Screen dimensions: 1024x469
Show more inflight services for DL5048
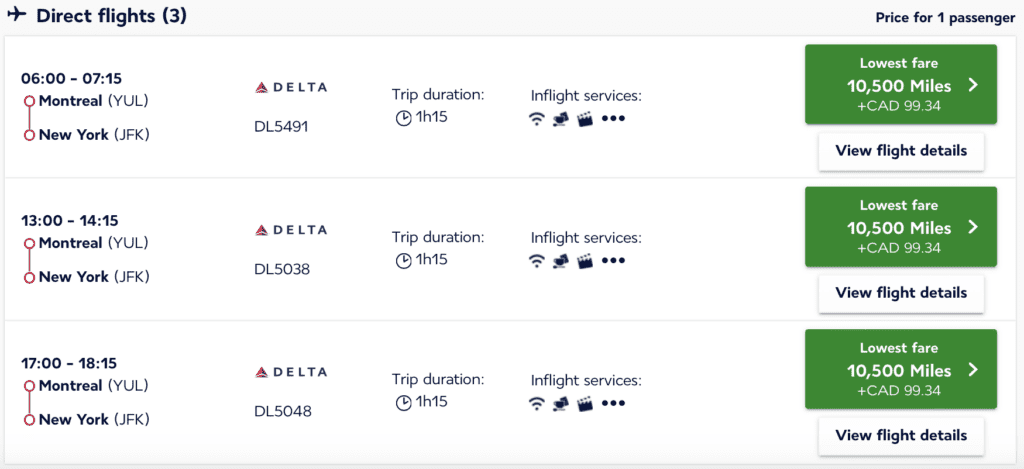coord(613,403)
